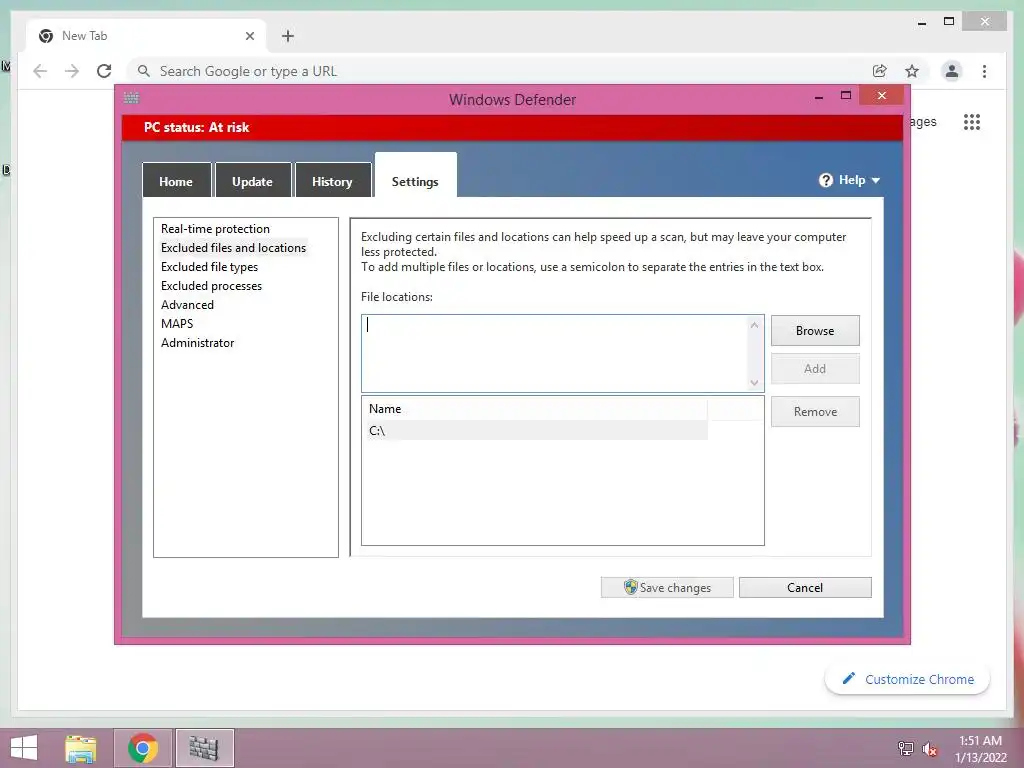Click the Windows Defender title bar icon
This screenshot has width=1024, height=768.
131,97
